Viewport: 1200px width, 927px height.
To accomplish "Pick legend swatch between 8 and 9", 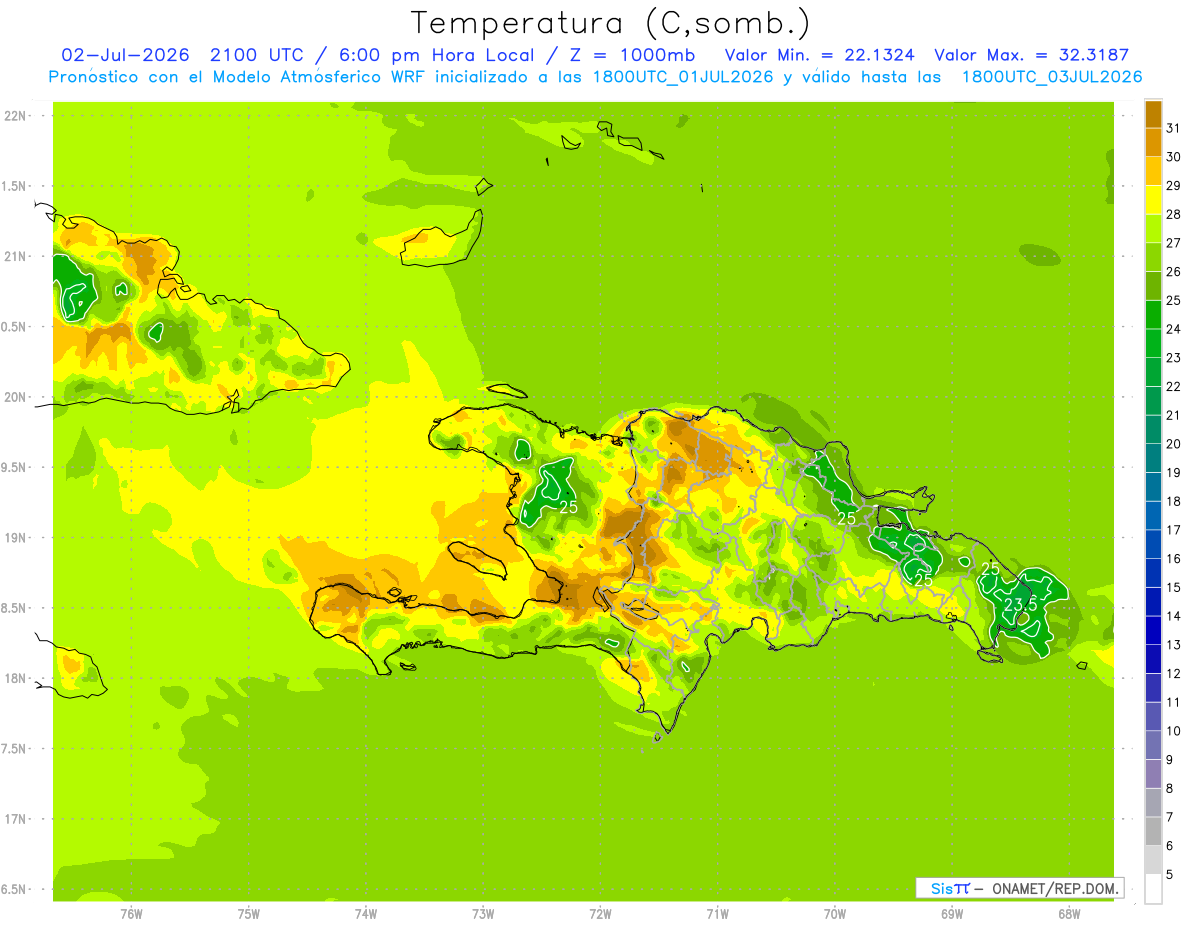I will pos(1153,774).
